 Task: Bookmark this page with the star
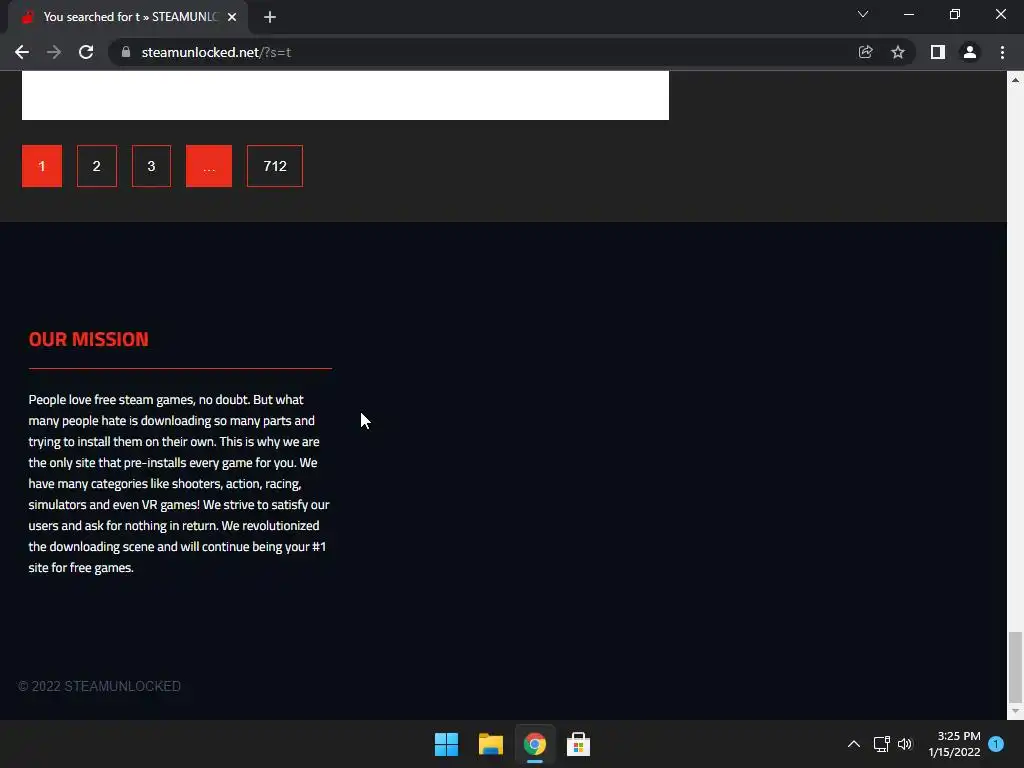898,52
